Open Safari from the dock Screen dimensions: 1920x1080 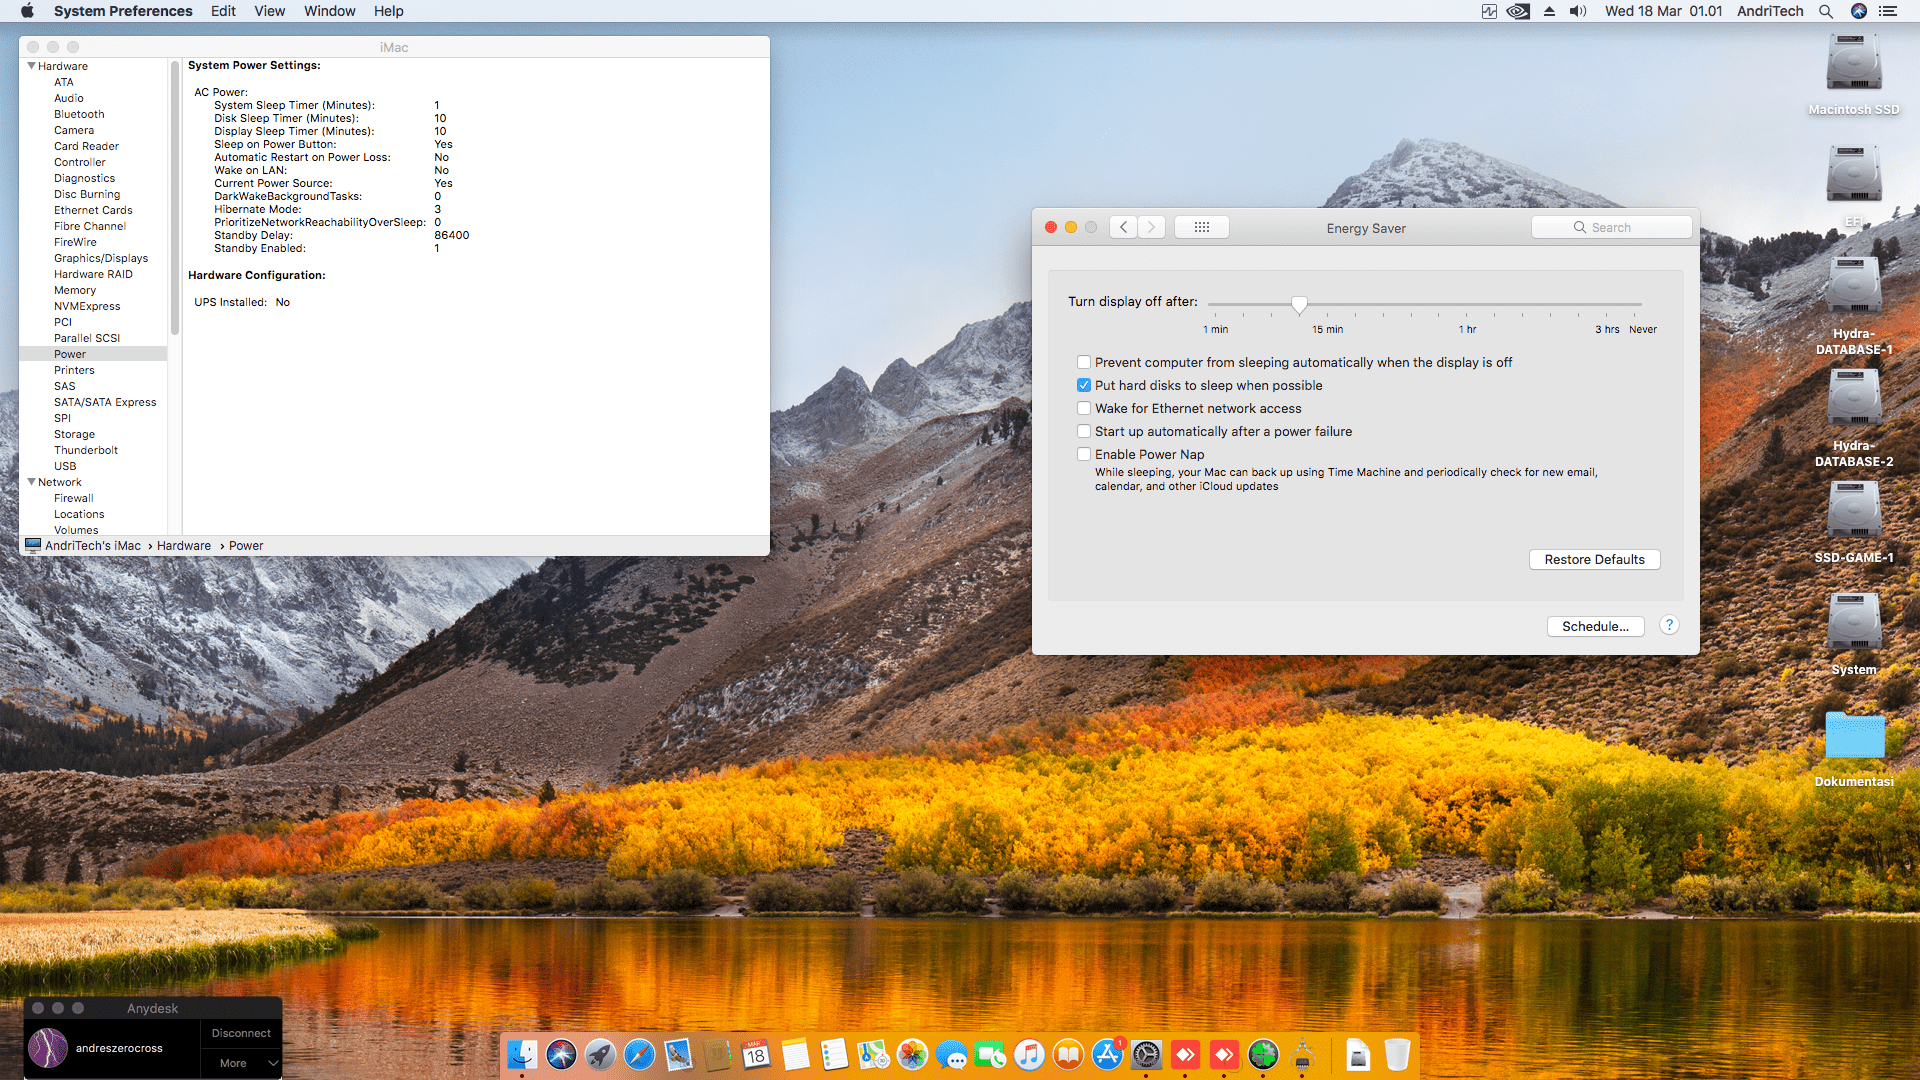[x=639, y=1054]
